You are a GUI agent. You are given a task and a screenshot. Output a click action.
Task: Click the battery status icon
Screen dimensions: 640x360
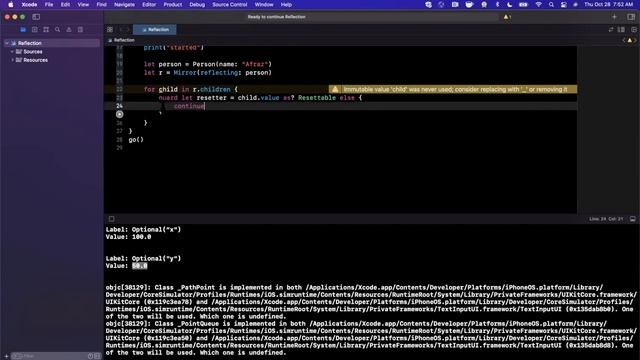click(x=523, y=4)
